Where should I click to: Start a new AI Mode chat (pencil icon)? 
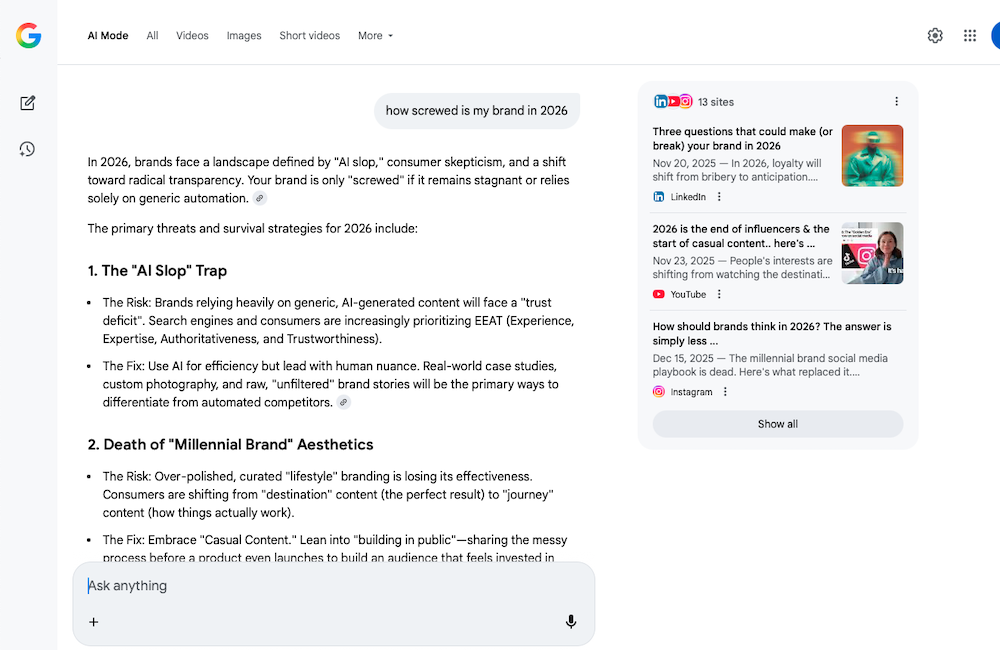tap(27, 103)
